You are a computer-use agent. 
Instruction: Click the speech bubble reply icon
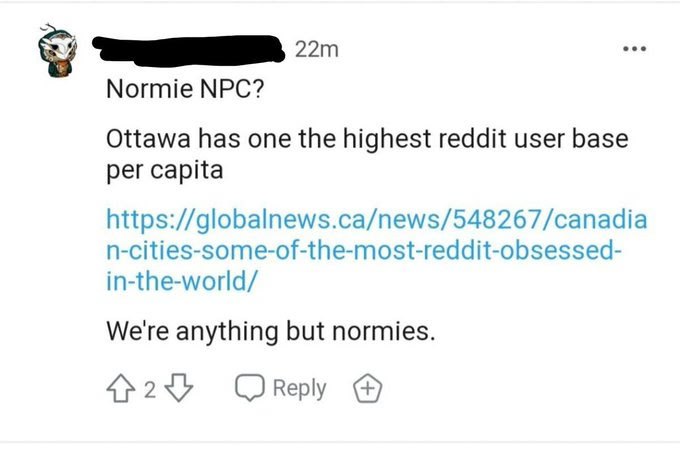(x=249, y=387)
